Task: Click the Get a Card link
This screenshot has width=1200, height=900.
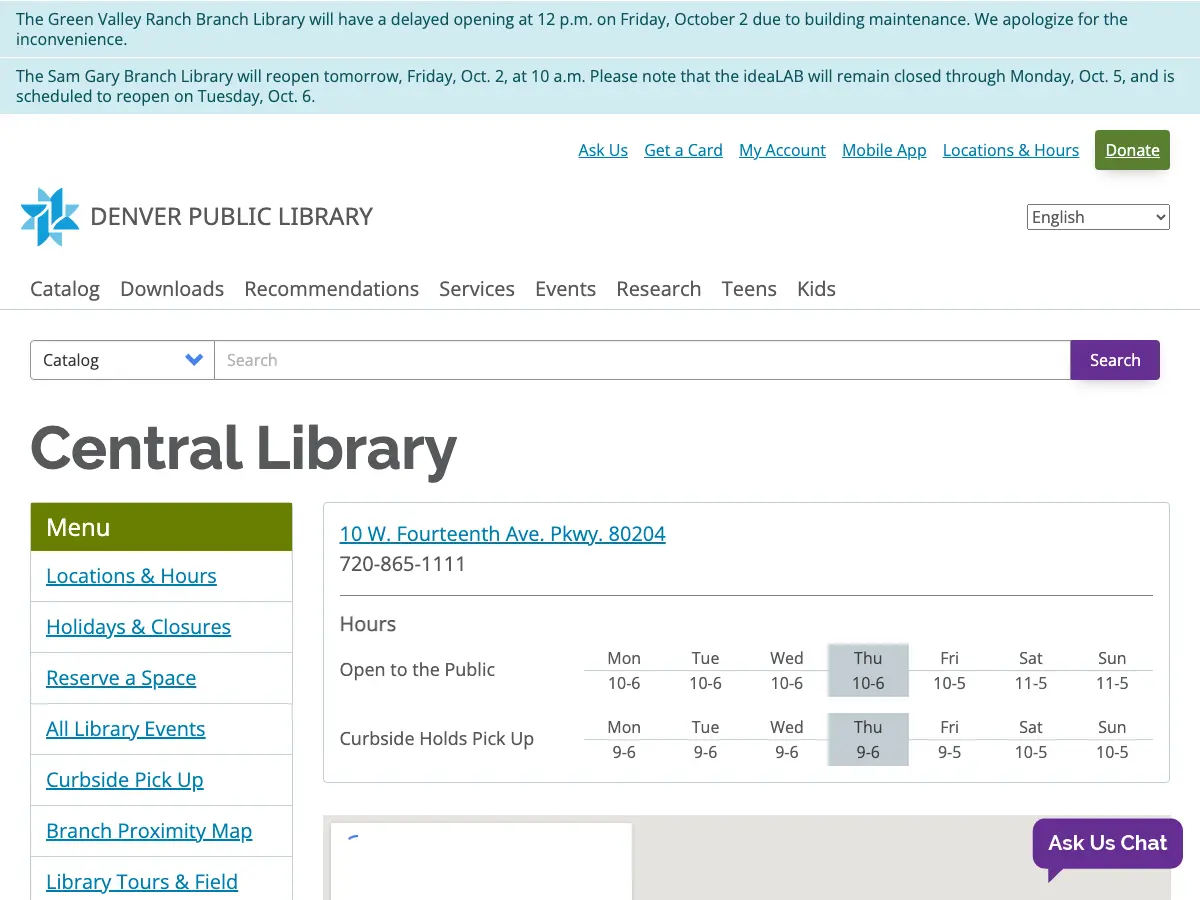Action: click(x=683, y=150)
